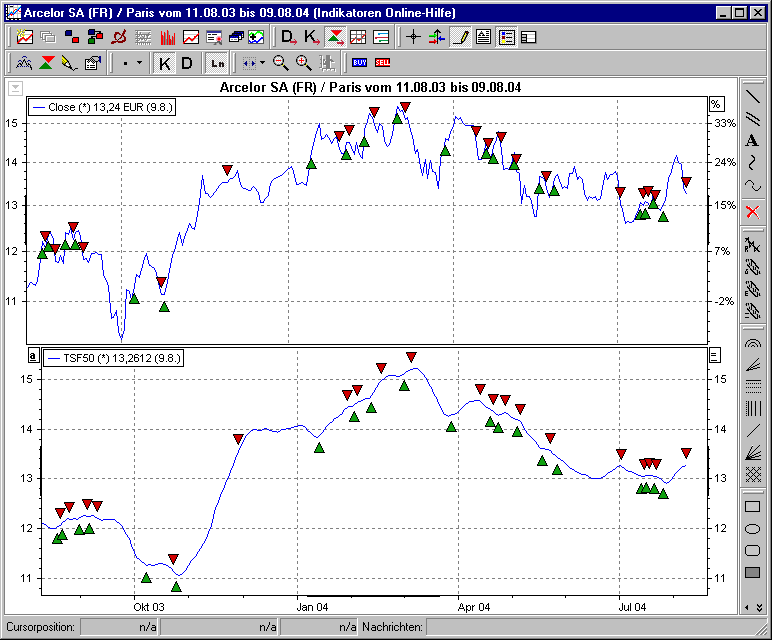Select the text annotation tool
This screenshot has width=772, height=640.
pyautogui.click(x=752, y=141)
